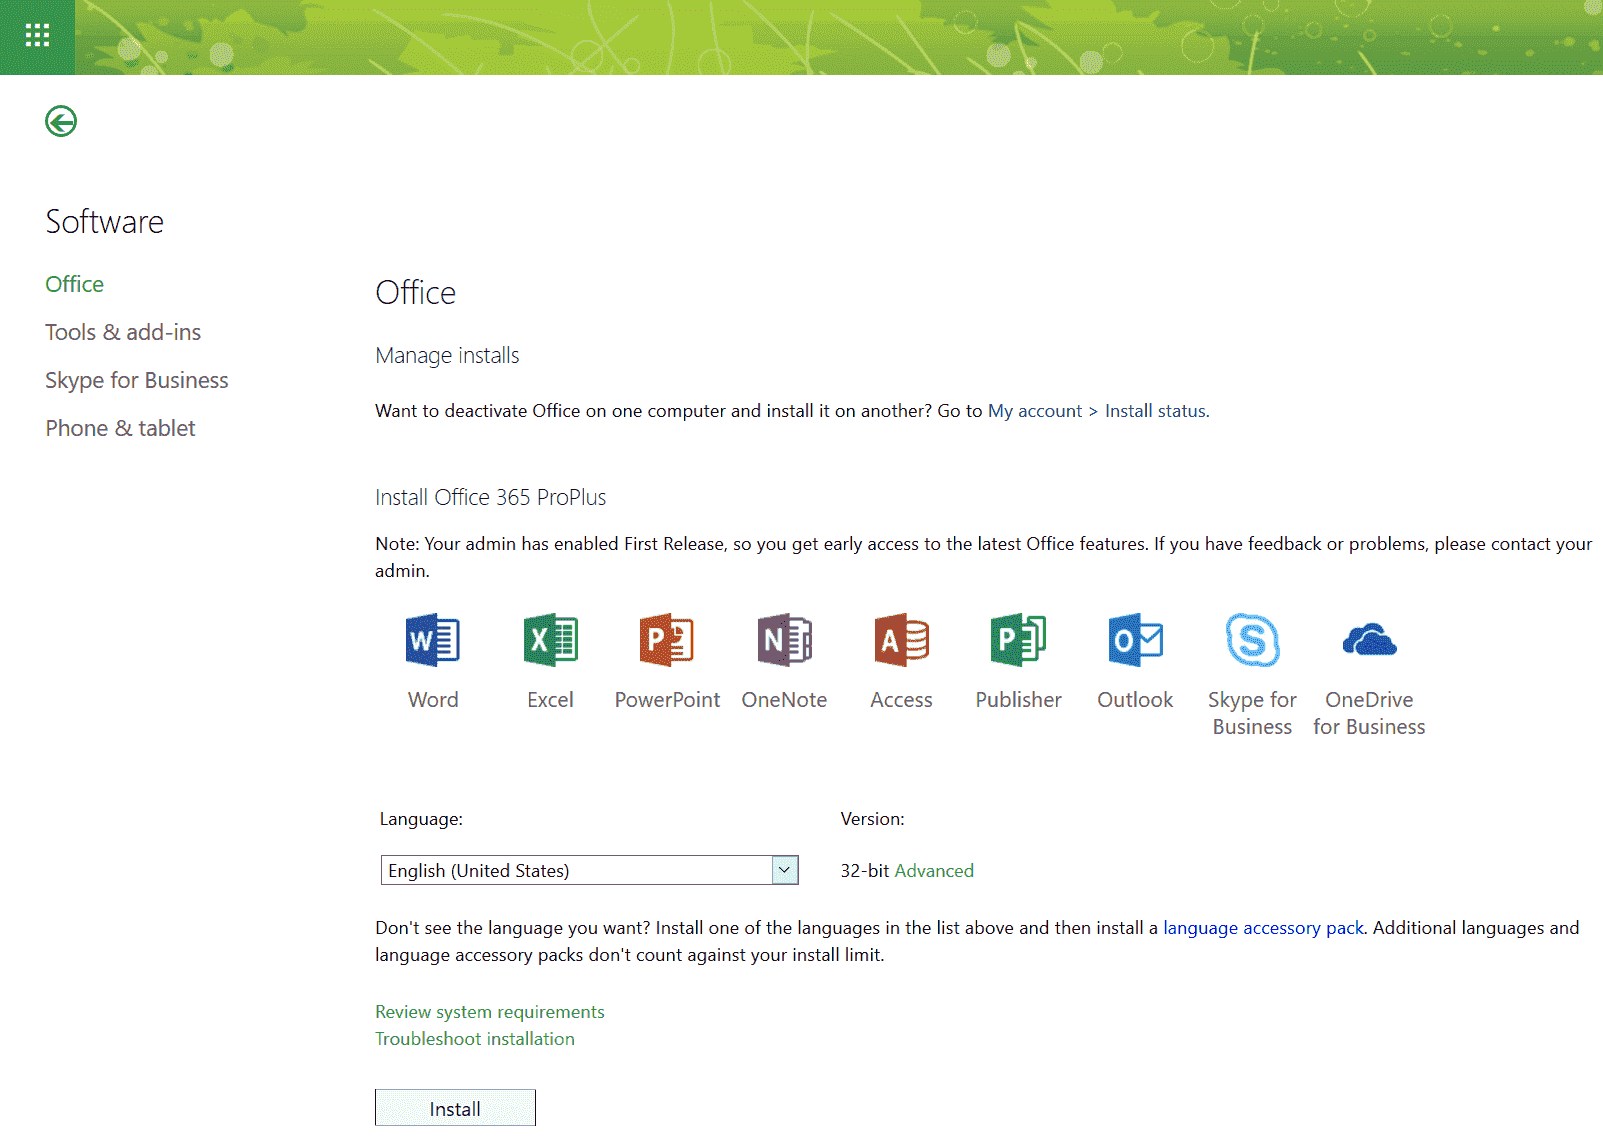The image size is (1603, 1140).
Task: Expand the Language dropdown arrow
Action: [x=785, y=870]
